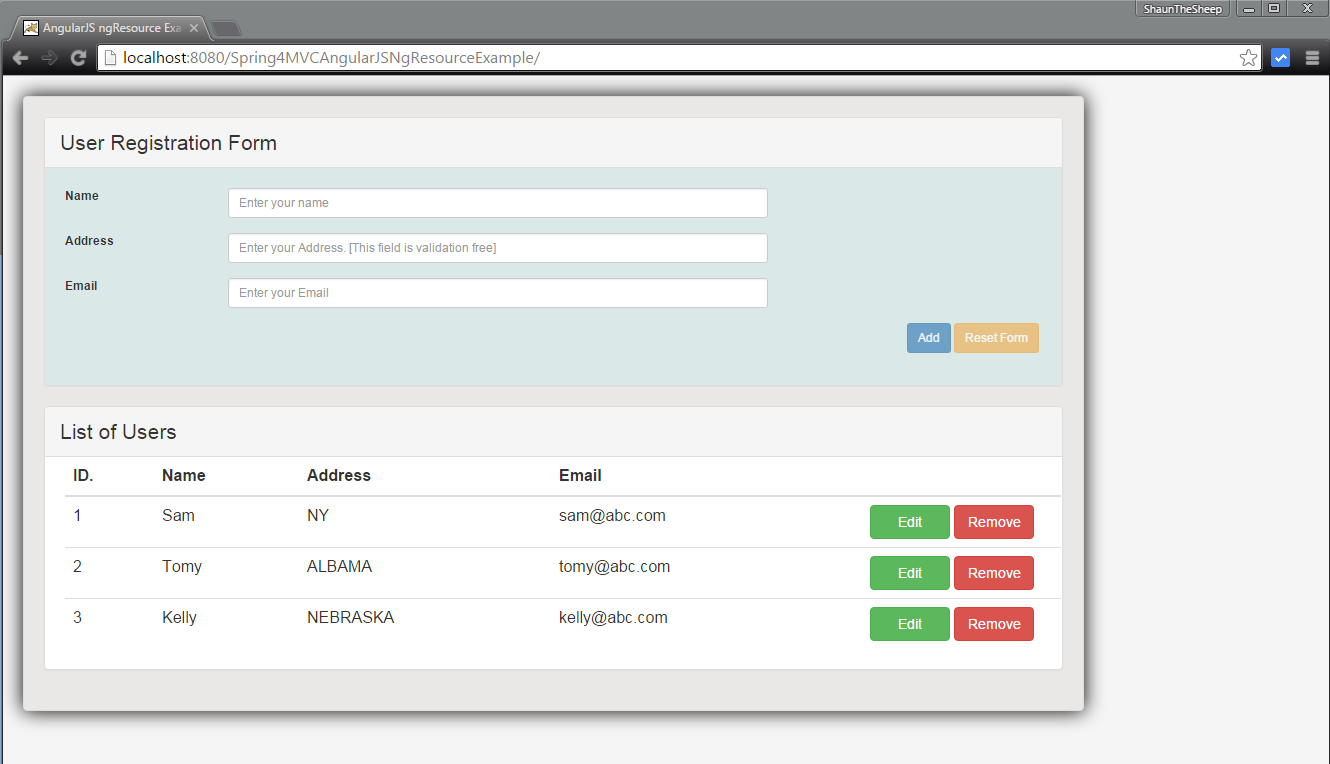Click the browser forward arrow

pyautogui.click(x=48, y=57)
